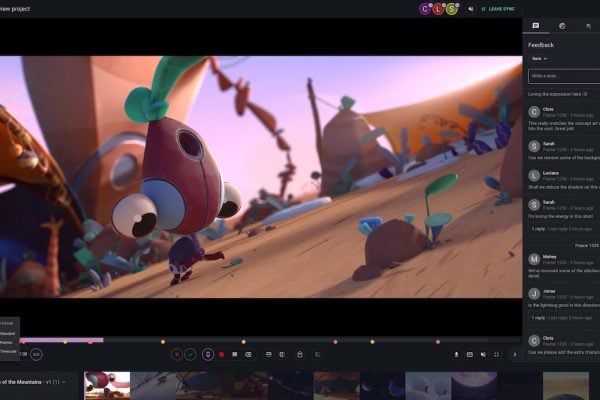Click red user avatar L in header
The image size is (600, 400).
coord(438,9)
